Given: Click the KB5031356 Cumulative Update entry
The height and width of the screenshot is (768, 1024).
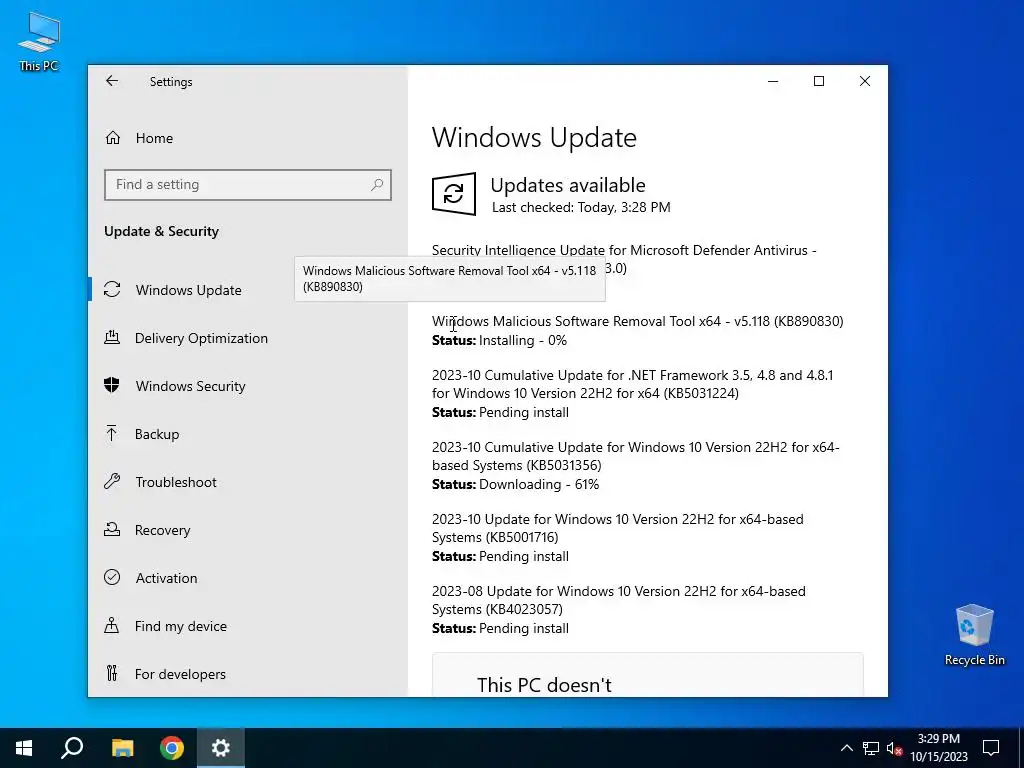Looking at the screenshot, I should pos(635,456).
